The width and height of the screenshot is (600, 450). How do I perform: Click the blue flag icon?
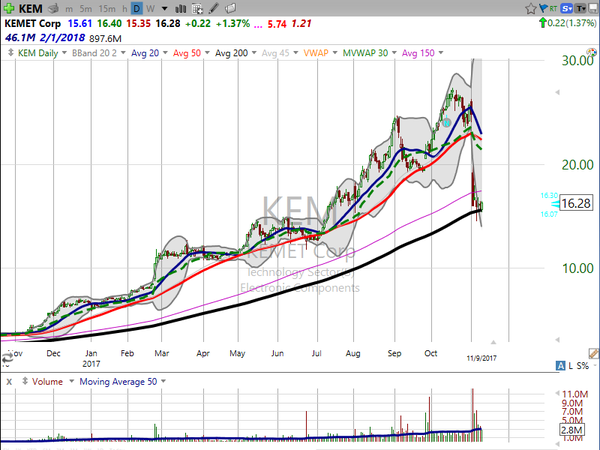(543, 8)
